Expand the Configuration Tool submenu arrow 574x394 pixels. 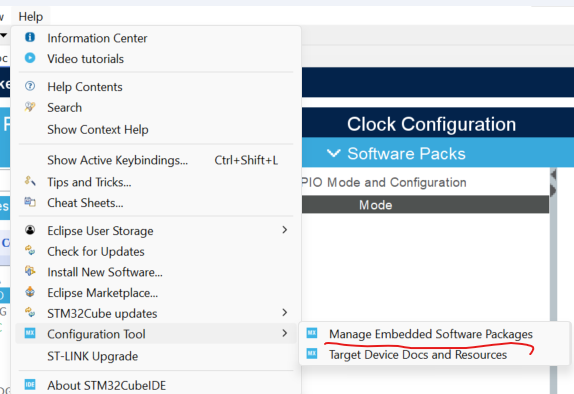point(285,333)
